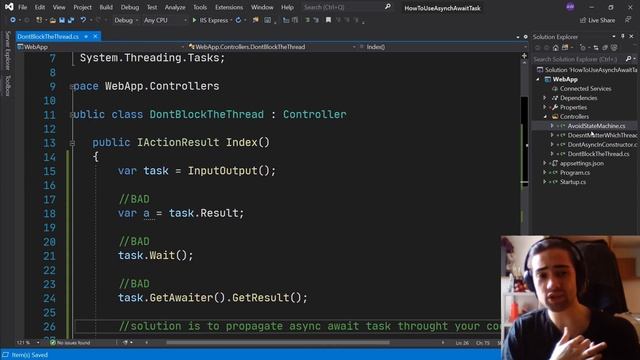
Task: Open the Edit menu
Action: pos(40,7)
